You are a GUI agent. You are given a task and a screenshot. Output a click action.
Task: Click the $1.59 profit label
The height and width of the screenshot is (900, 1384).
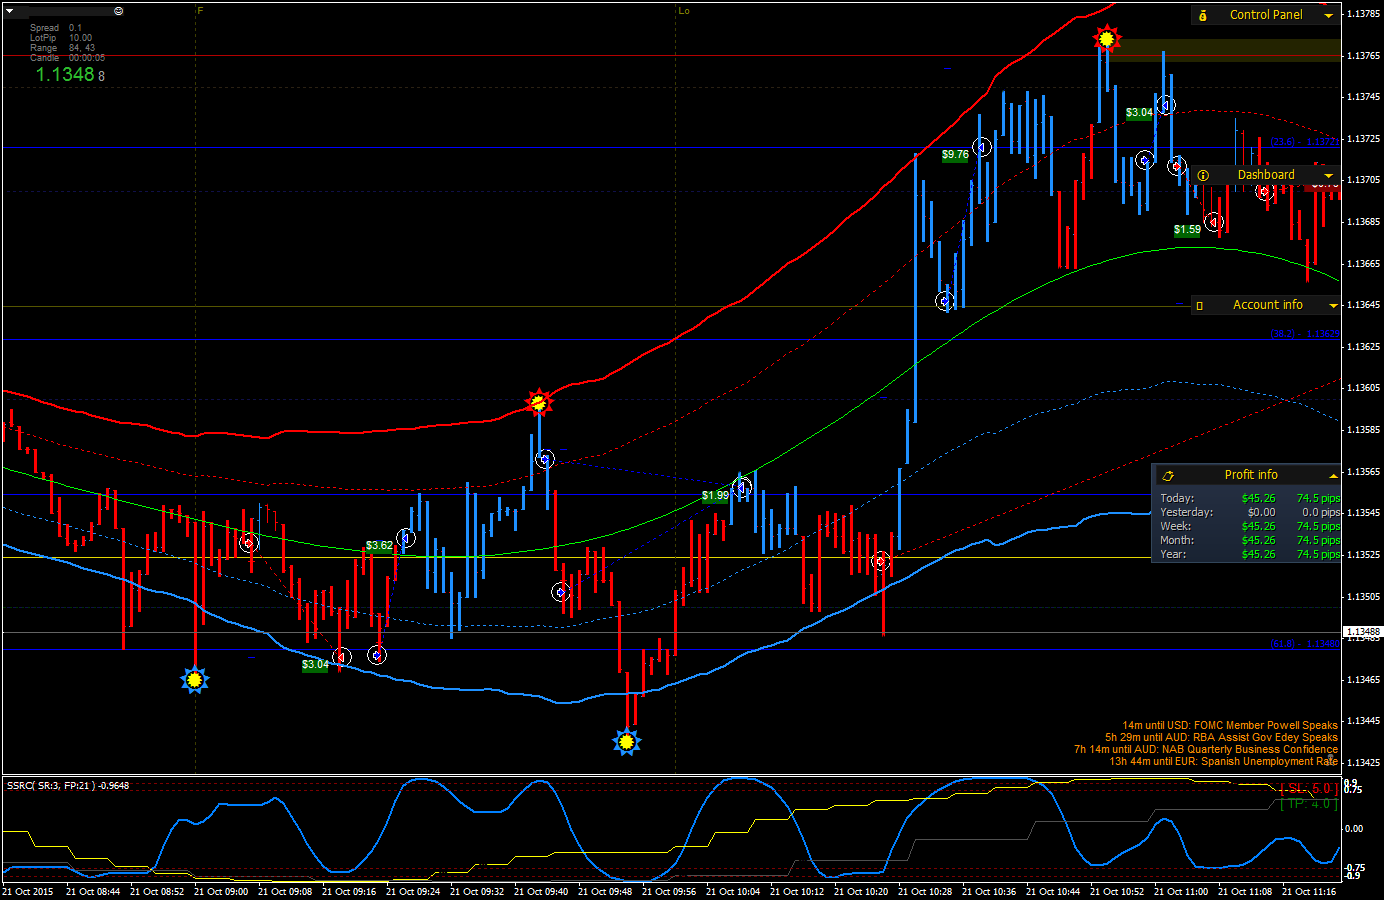(x=1187, y=230)
